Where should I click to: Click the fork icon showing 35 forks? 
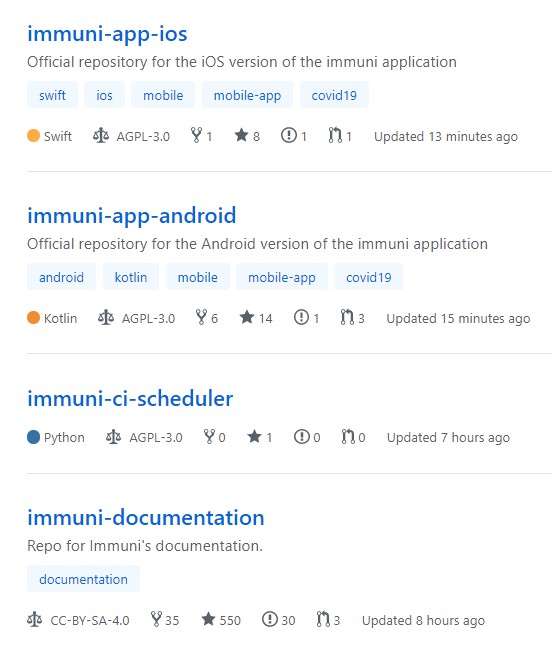point(156,619)
